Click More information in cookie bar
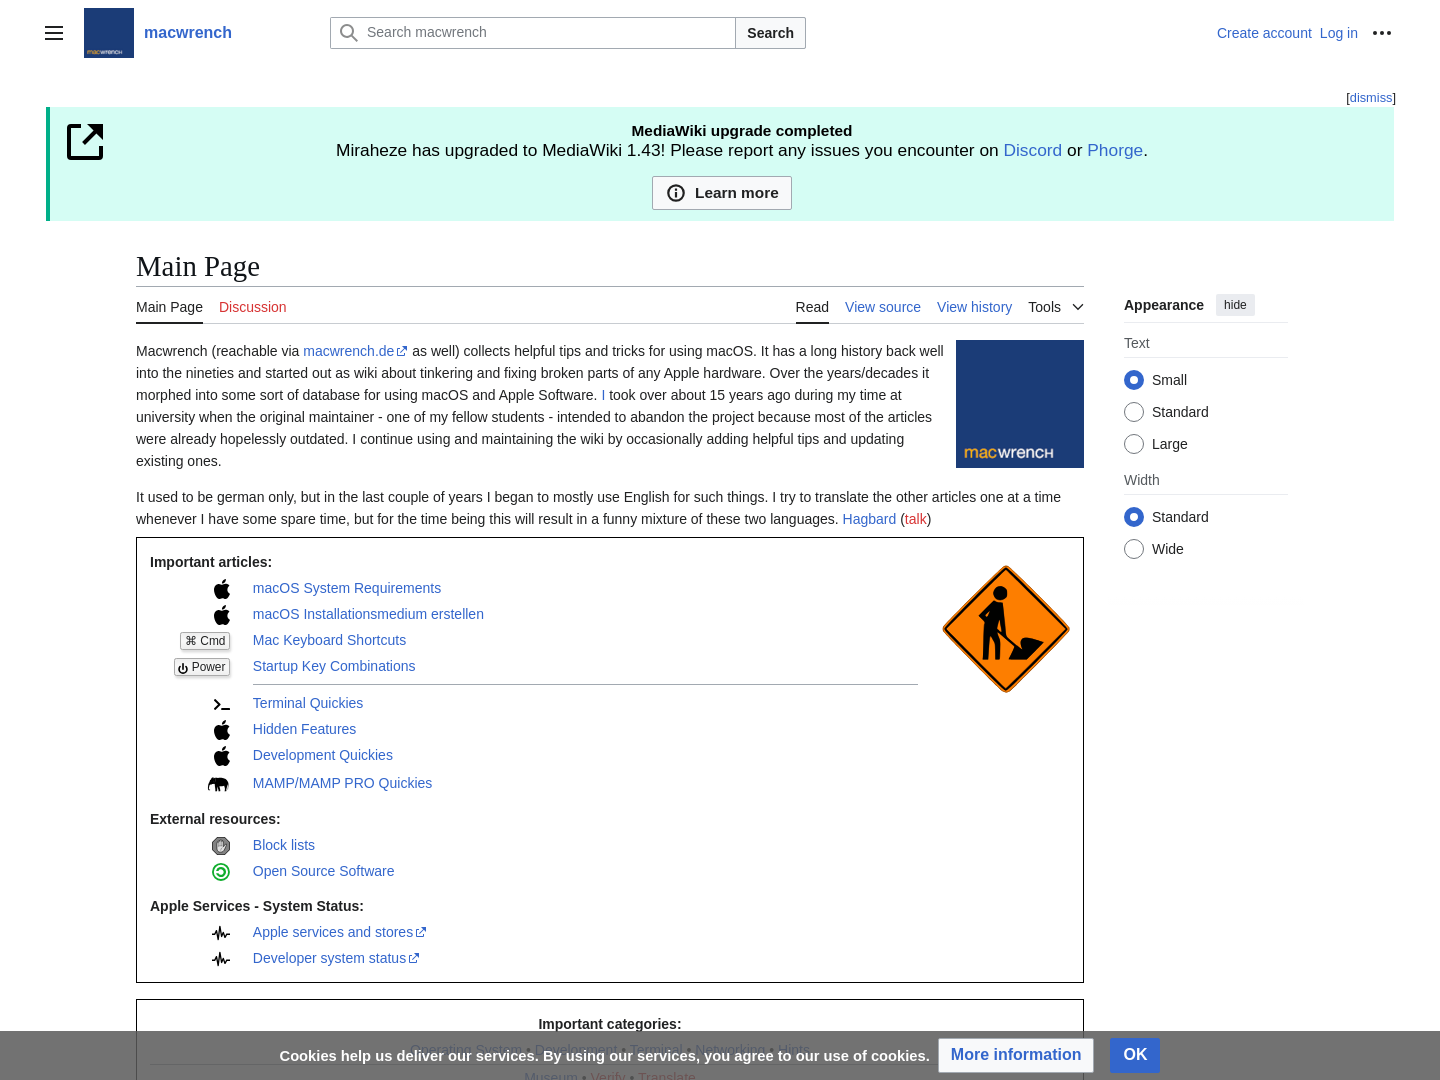Viewport: 1440px width, 1080px height. [x=1016, y=1055]
